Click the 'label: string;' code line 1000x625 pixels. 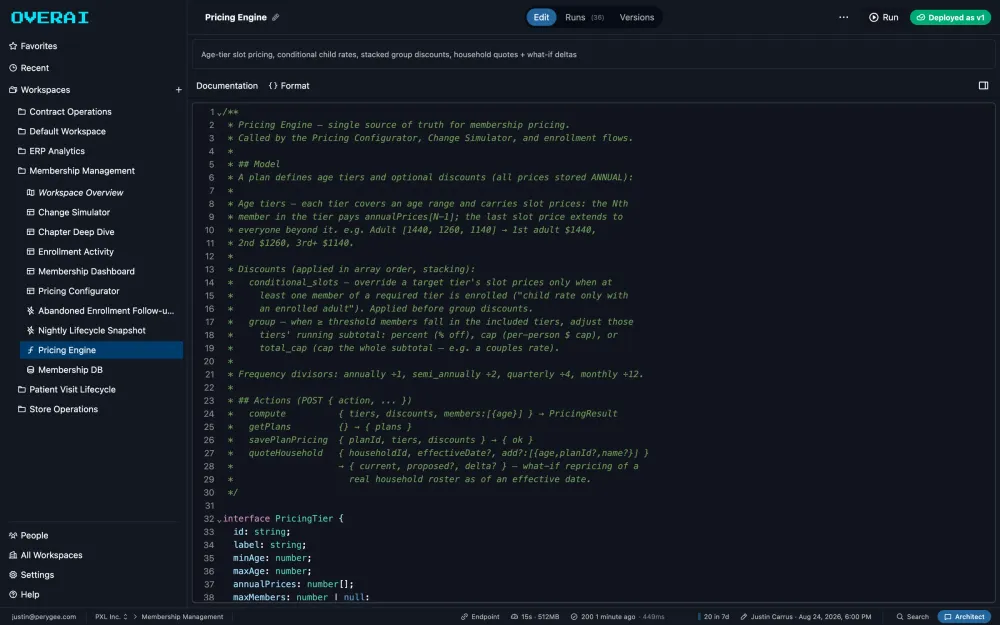270,545
